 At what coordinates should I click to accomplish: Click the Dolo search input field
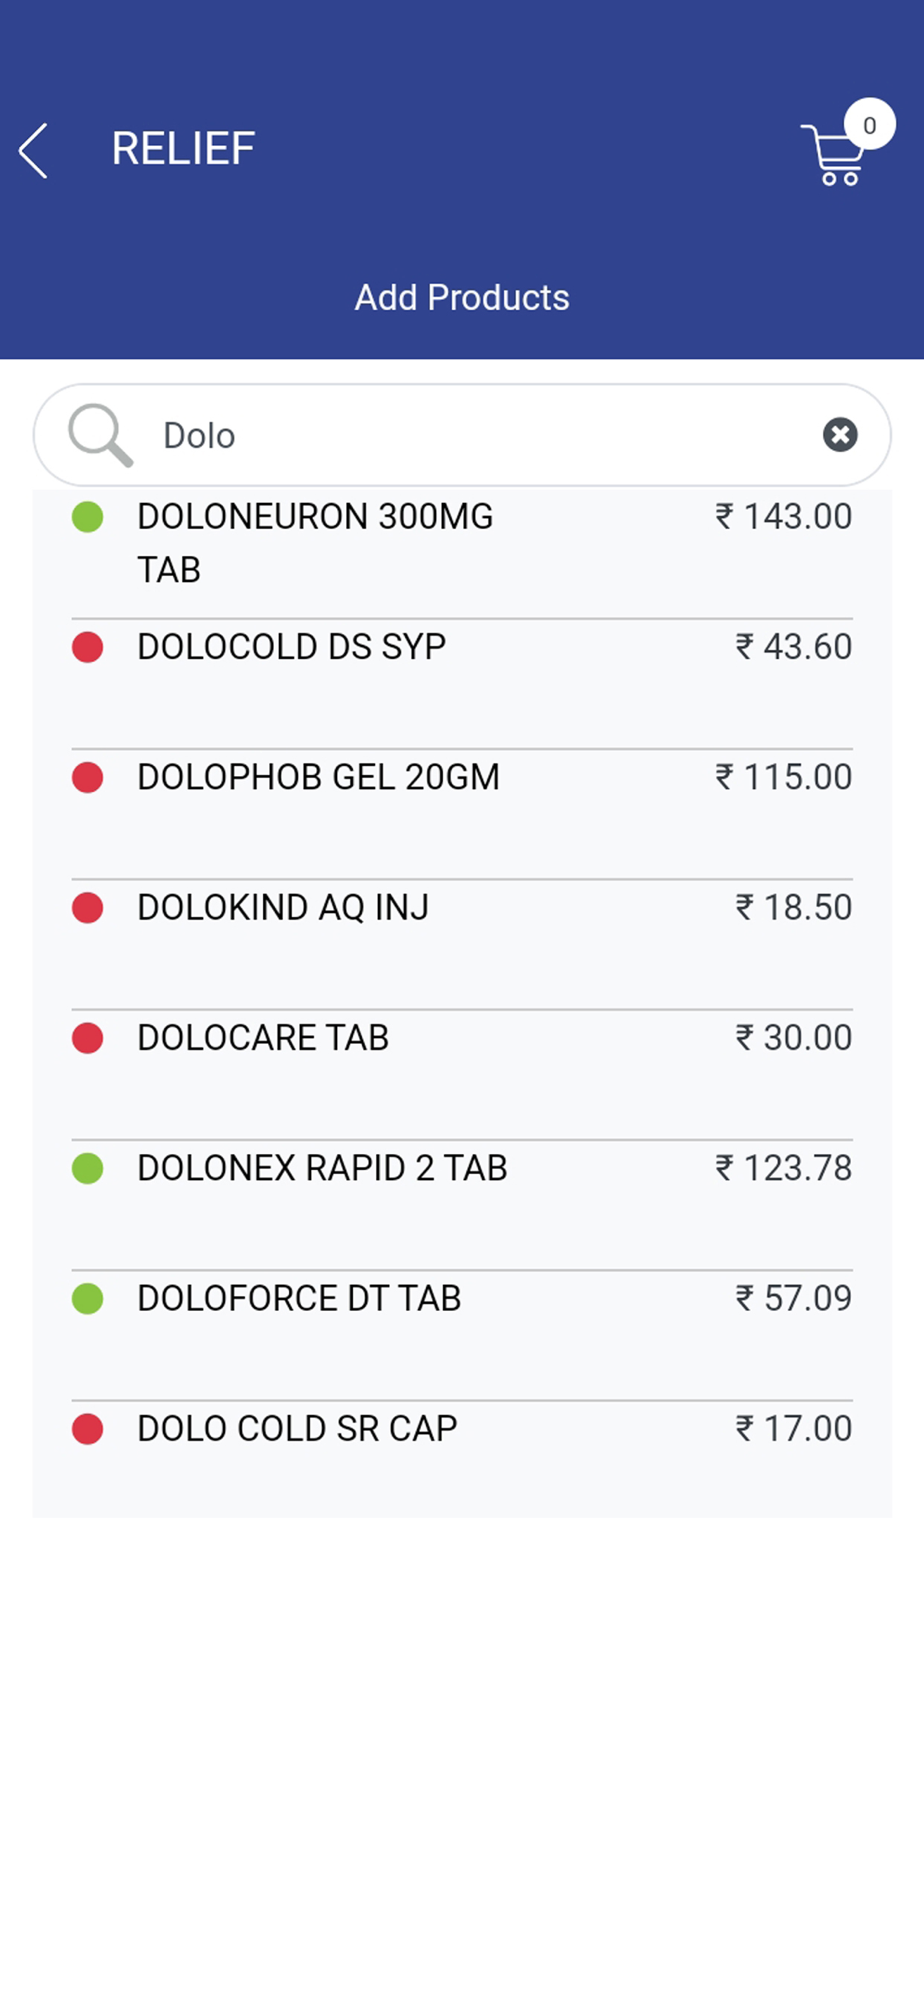480,436
